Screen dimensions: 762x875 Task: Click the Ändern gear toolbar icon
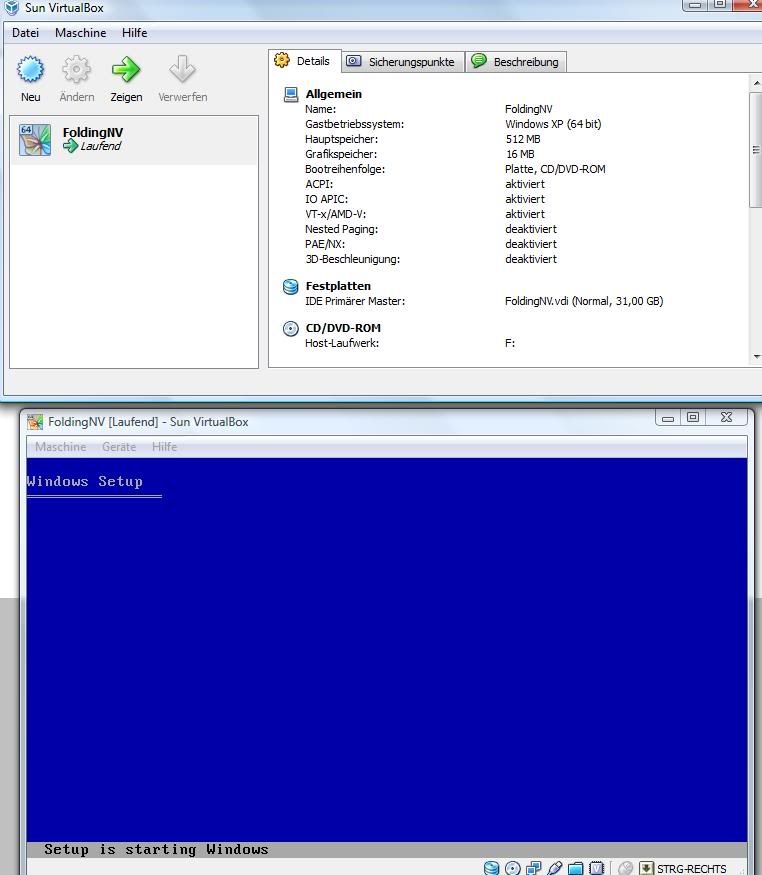point(76,70)
